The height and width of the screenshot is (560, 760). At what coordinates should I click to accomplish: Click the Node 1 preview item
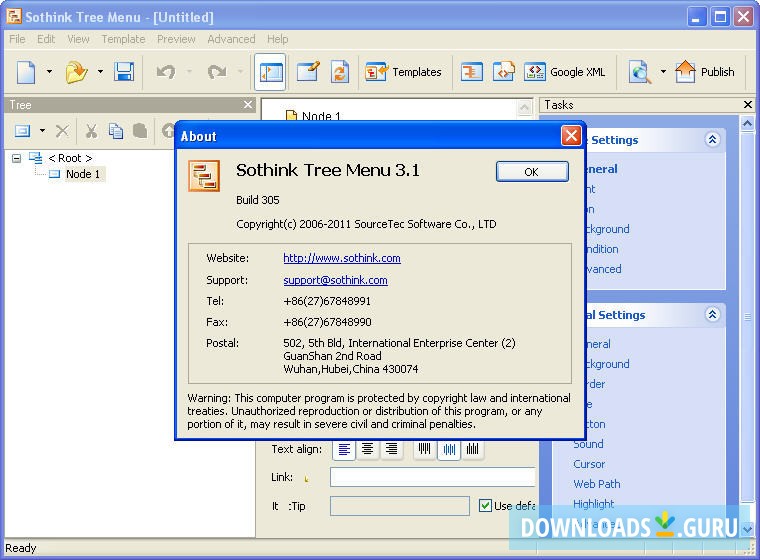point(314,115)
